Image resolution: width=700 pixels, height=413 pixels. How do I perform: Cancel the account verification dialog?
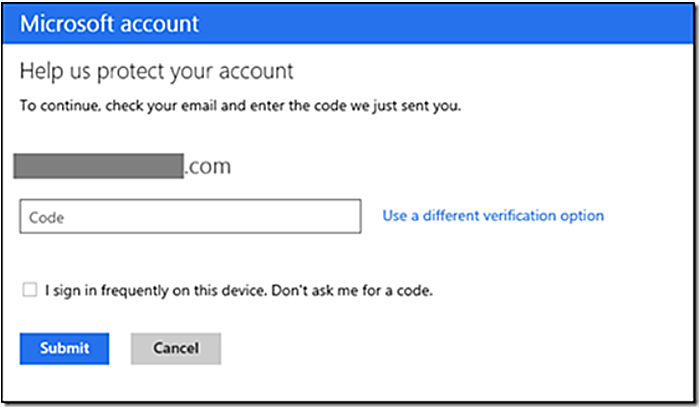pyautogui.click(x=176, y=348)
